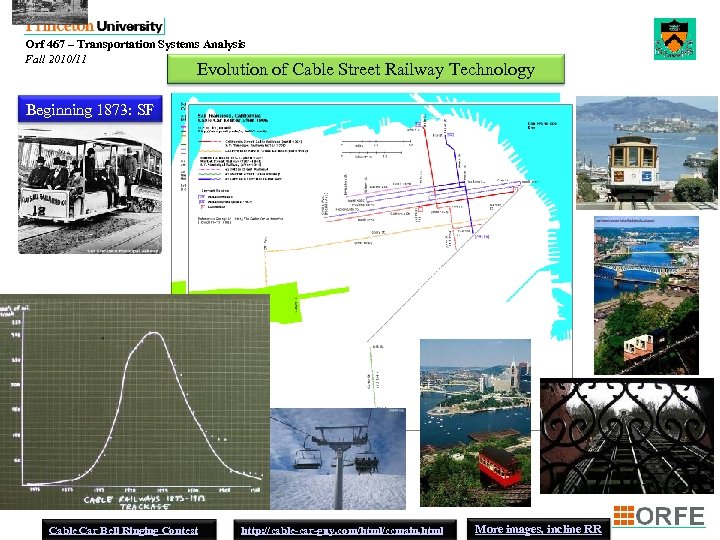Select the Evolution of Cable Street Railway Technology title

366,69
